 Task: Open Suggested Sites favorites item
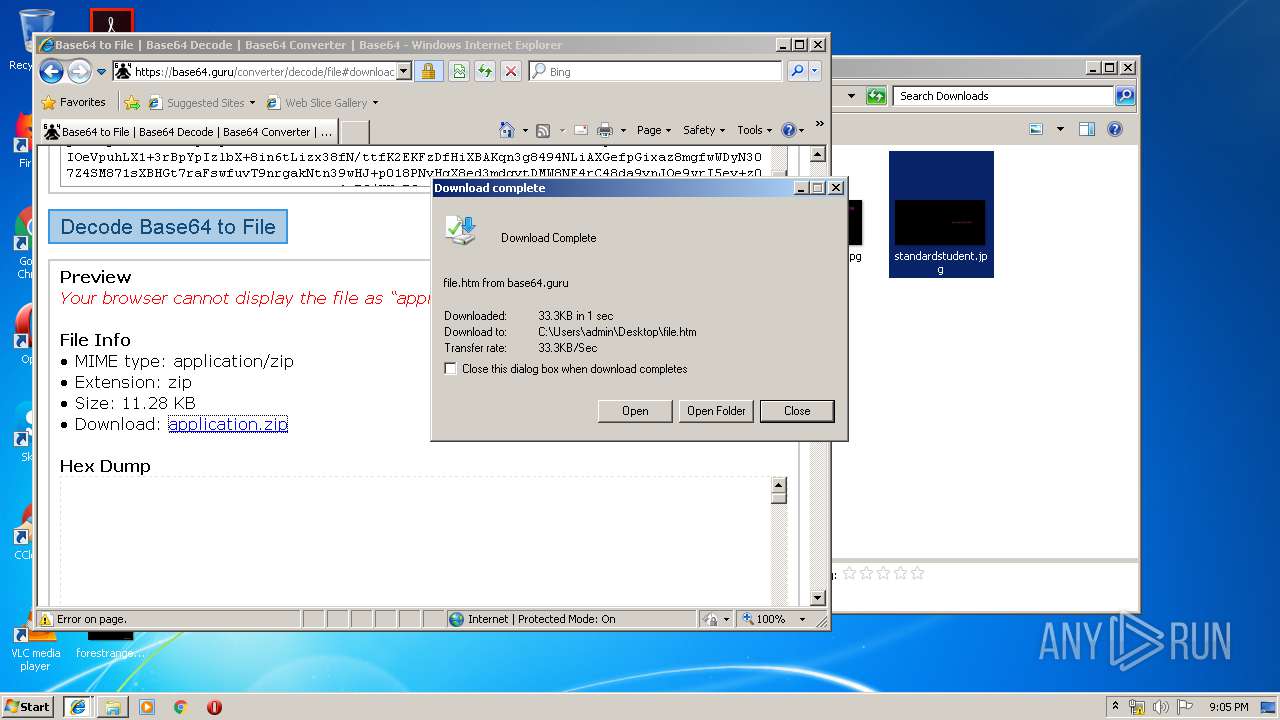[201, 102]
